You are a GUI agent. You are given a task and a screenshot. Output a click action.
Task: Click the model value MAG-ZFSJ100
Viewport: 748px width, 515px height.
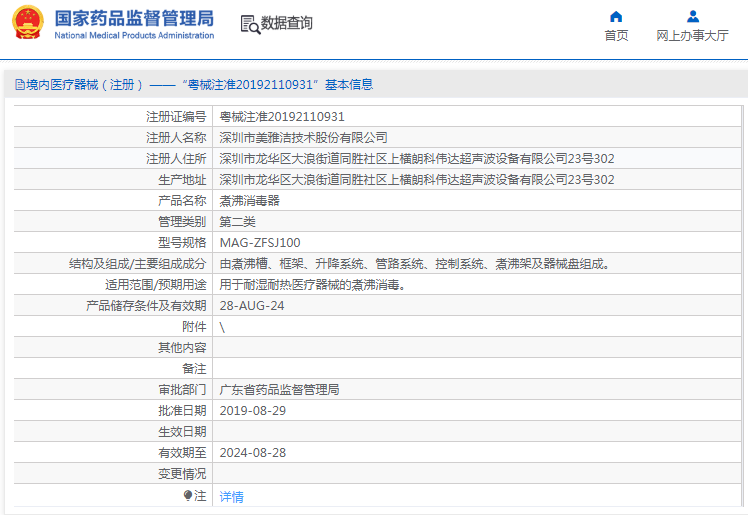259,243
